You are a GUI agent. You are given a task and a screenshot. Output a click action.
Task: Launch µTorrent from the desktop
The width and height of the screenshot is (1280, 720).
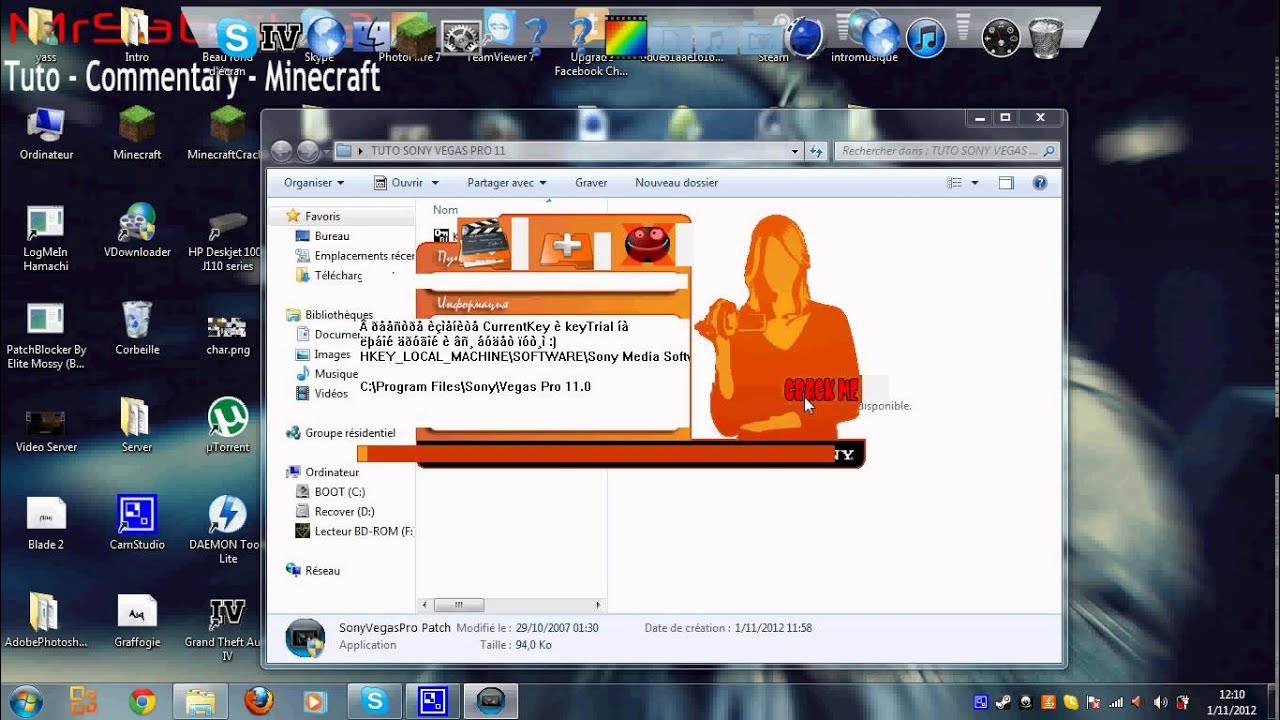pos(228,426)
